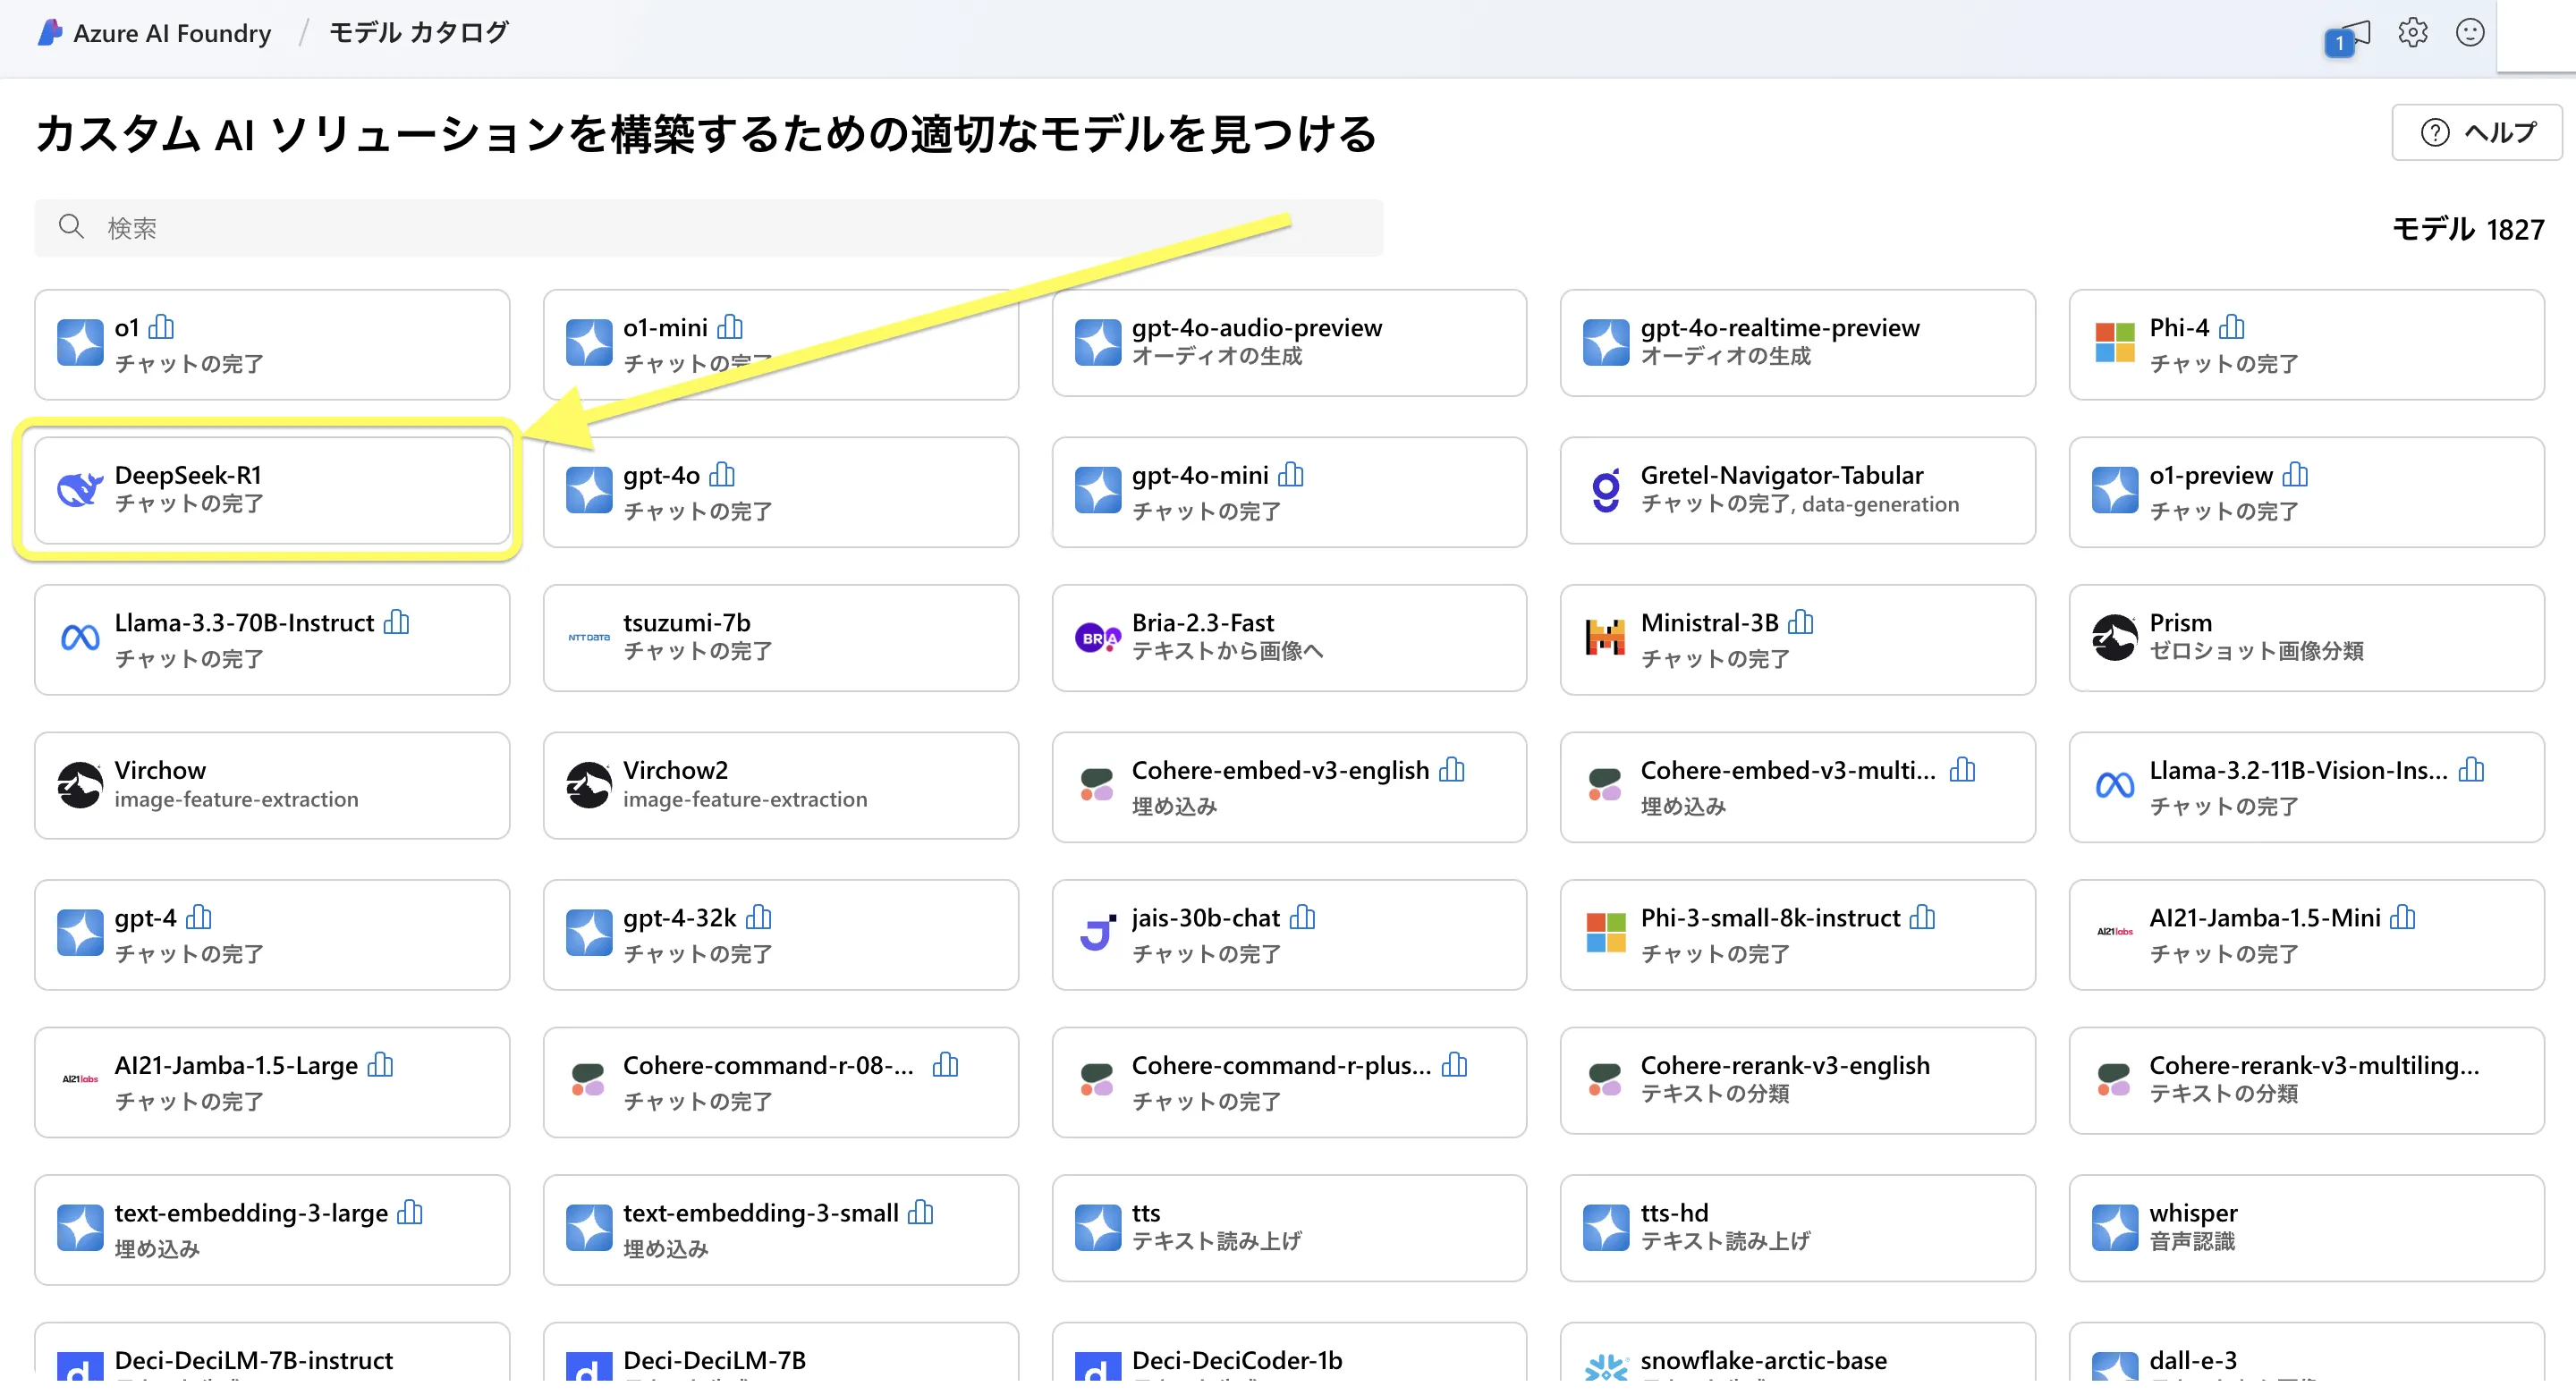Open the whisper model card

coord(2306,1228)
